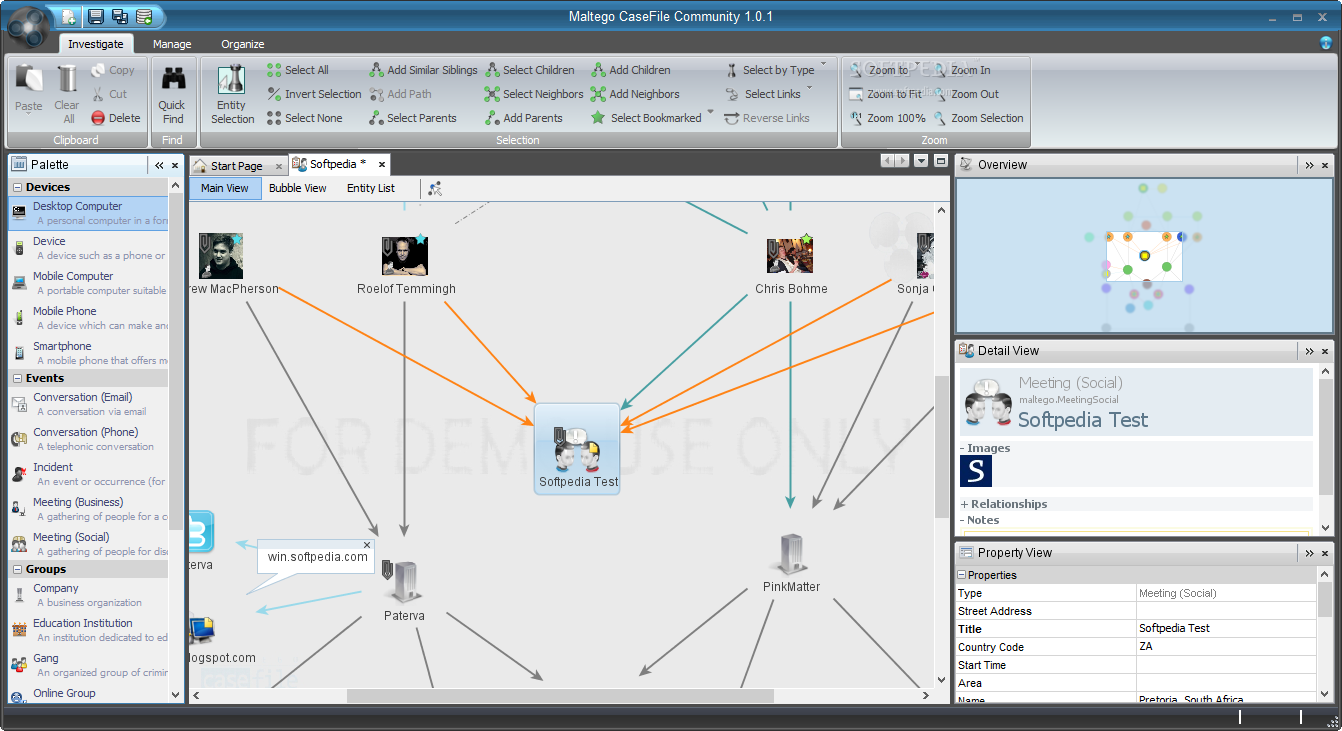Screen dimensions: 1342x731
Task: Click Zoom to Fit
Action: point(885,94)
